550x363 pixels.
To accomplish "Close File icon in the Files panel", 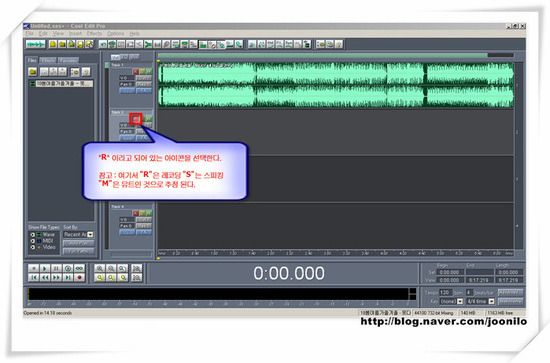I will [x=44, y=72].
